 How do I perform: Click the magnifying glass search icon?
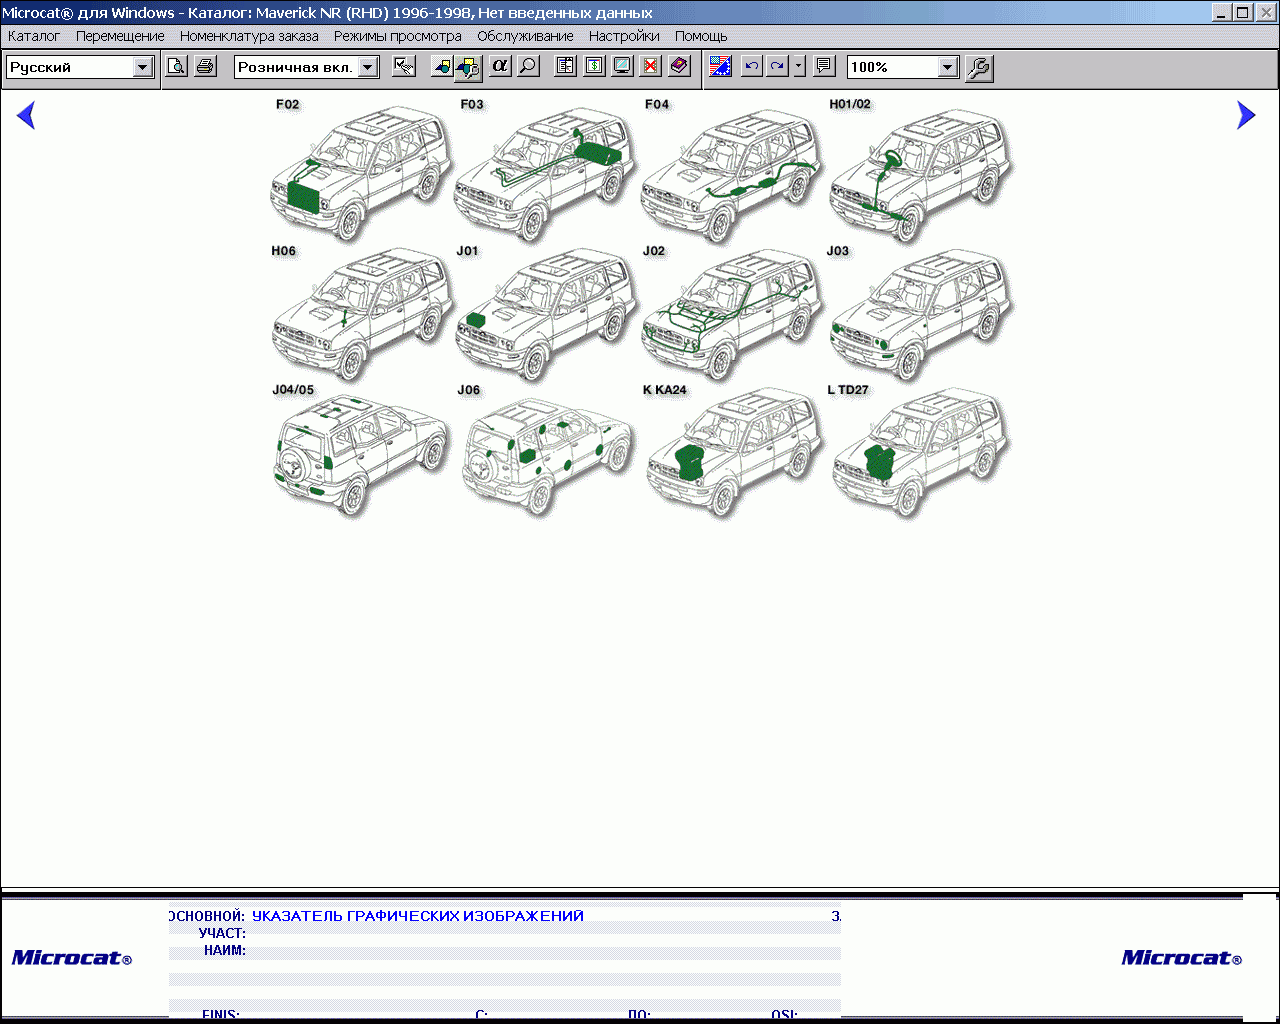[528, 67]
